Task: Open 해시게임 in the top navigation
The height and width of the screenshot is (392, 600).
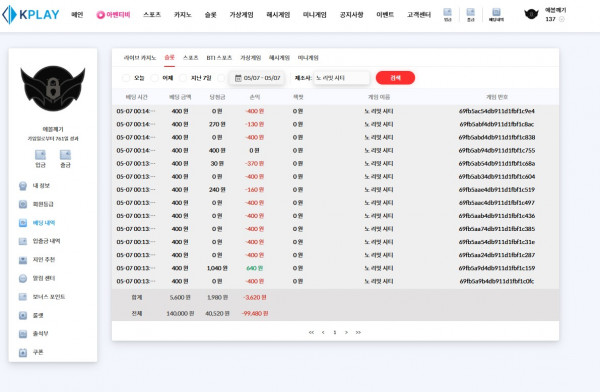Action: click(x=278, y=15)
